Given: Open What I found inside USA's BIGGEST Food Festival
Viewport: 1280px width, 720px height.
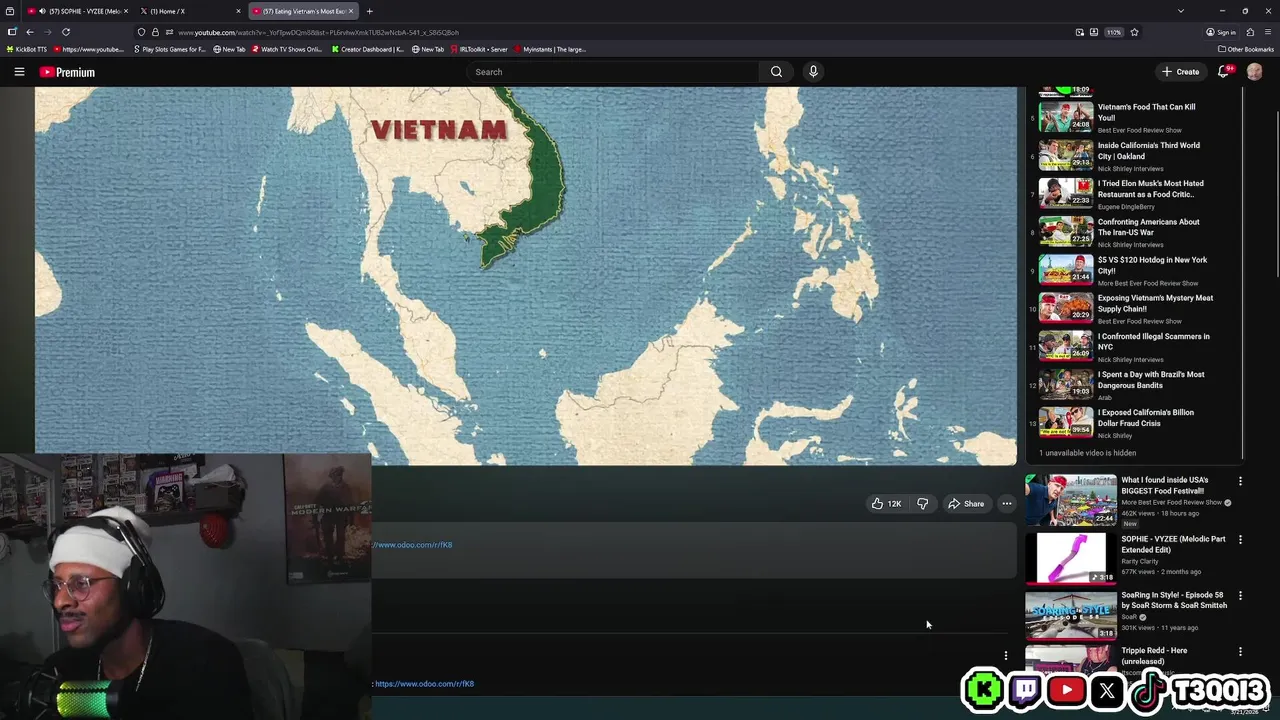Looking at the screenshot, I should click(x=1071, y=500).
